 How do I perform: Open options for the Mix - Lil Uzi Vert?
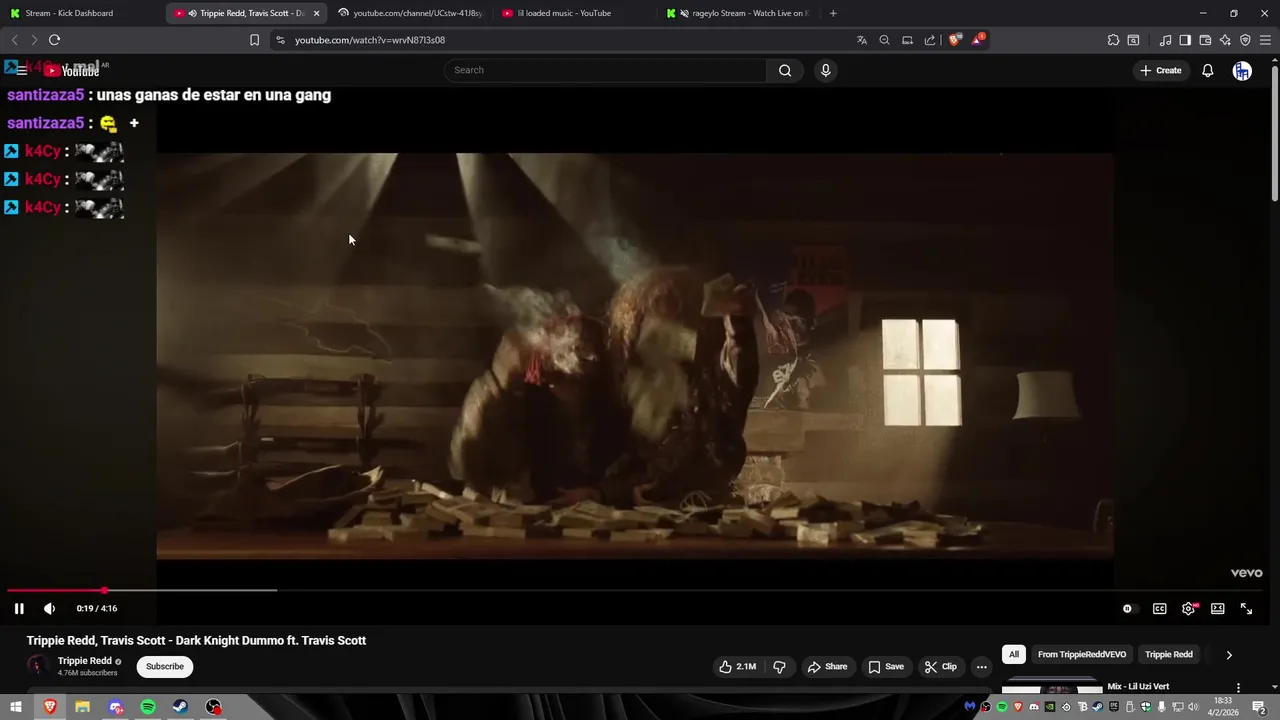pyautogui.click(x=1238, y=687)
